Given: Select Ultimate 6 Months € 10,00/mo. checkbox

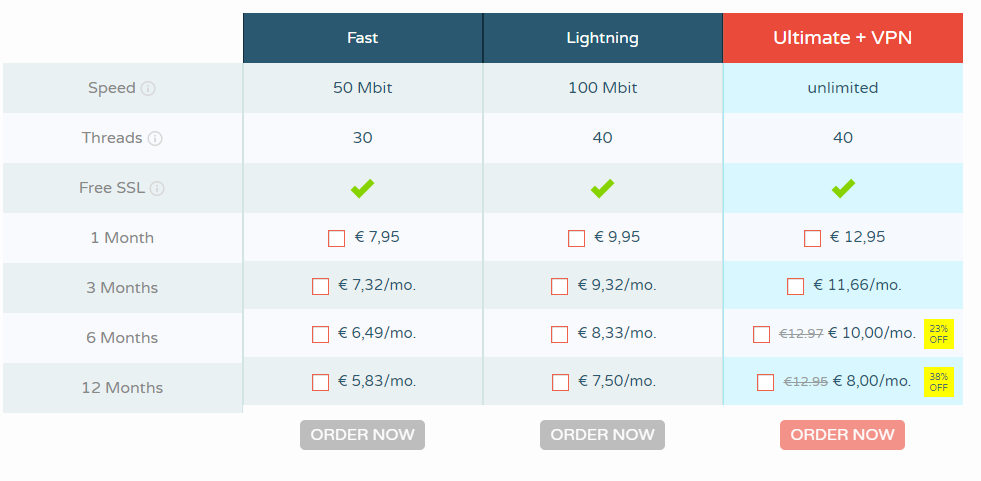Looking at the screenshot, I should pyautogui.click(x=761, y=335).
